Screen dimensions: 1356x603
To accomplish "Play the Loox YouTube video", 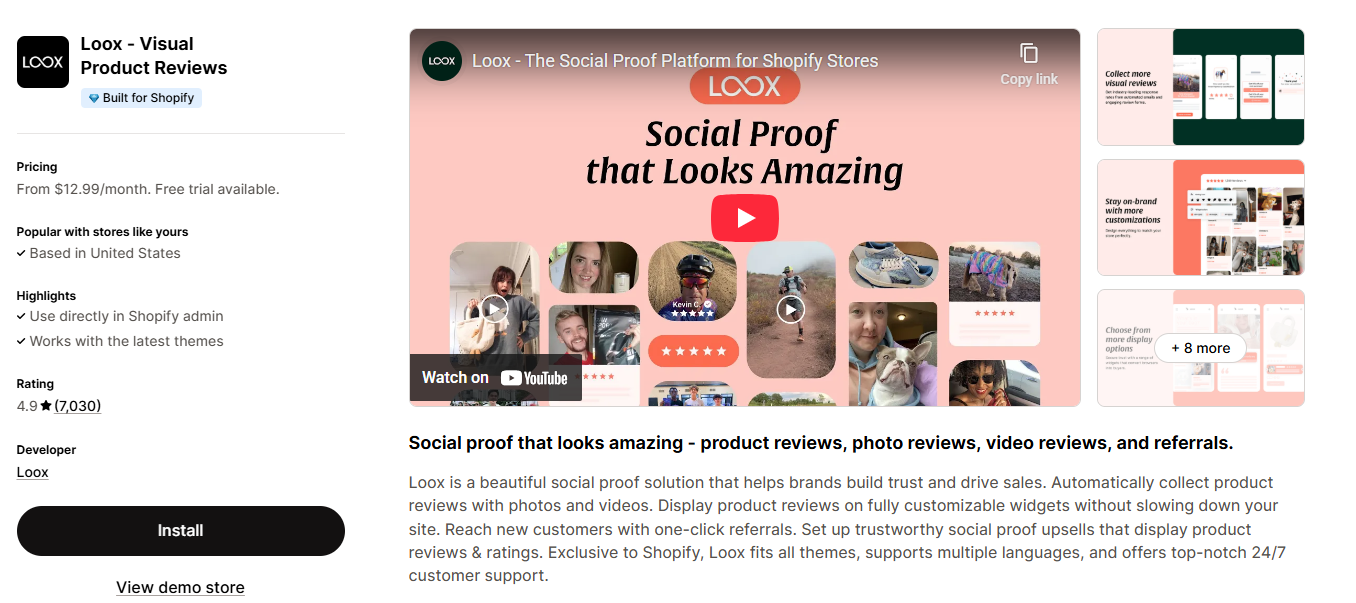I will [744, 218].
